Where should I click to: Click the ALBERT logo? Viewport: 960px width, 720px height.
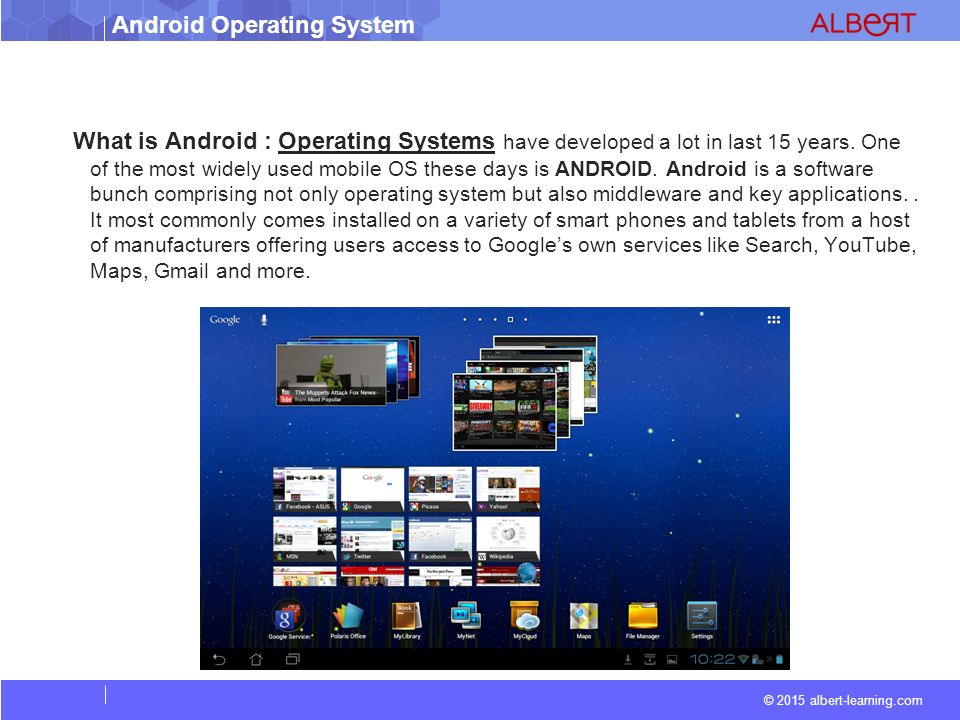click(863, 23)
